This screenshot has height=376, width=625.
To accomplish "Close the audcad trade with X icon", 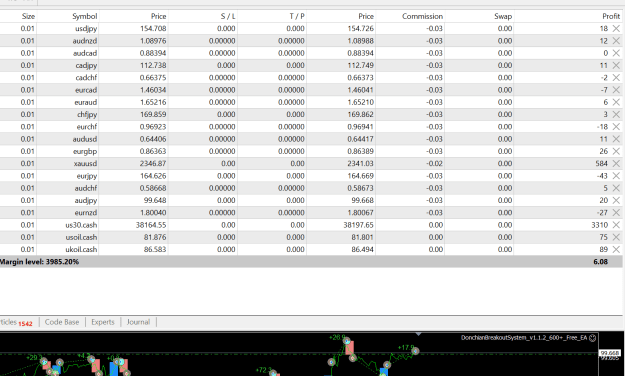I will coord(616,53).
